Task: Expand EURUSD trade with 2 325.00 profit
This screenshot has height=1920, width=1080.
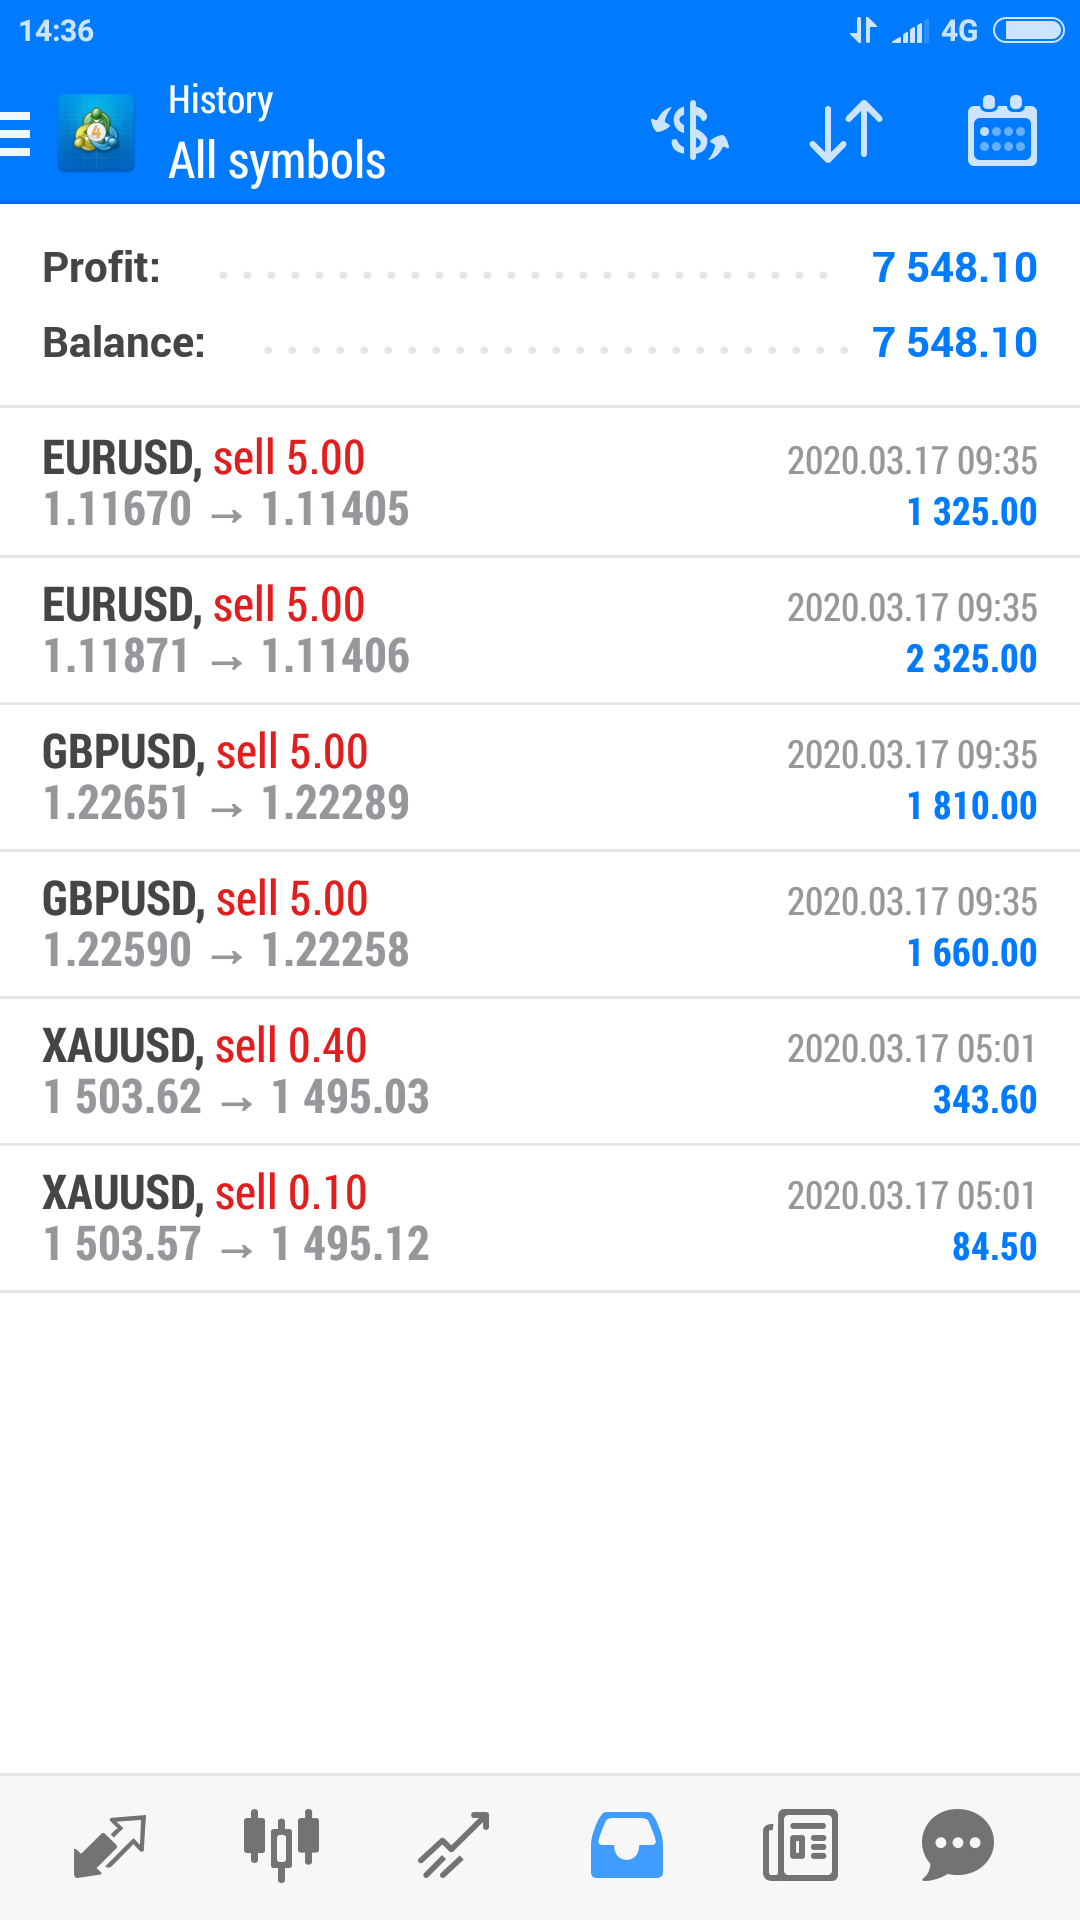Action: point(540,631)
